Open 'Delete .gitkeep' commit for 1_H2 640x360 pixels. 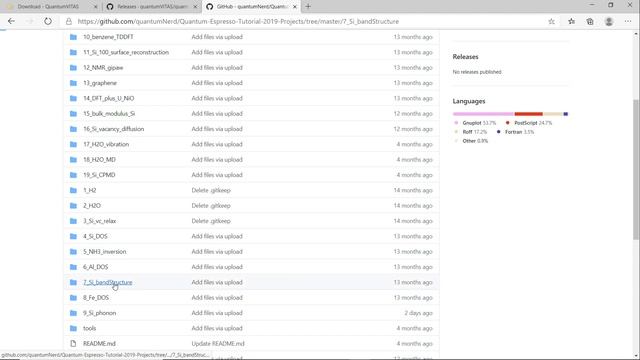pos(211,190)
